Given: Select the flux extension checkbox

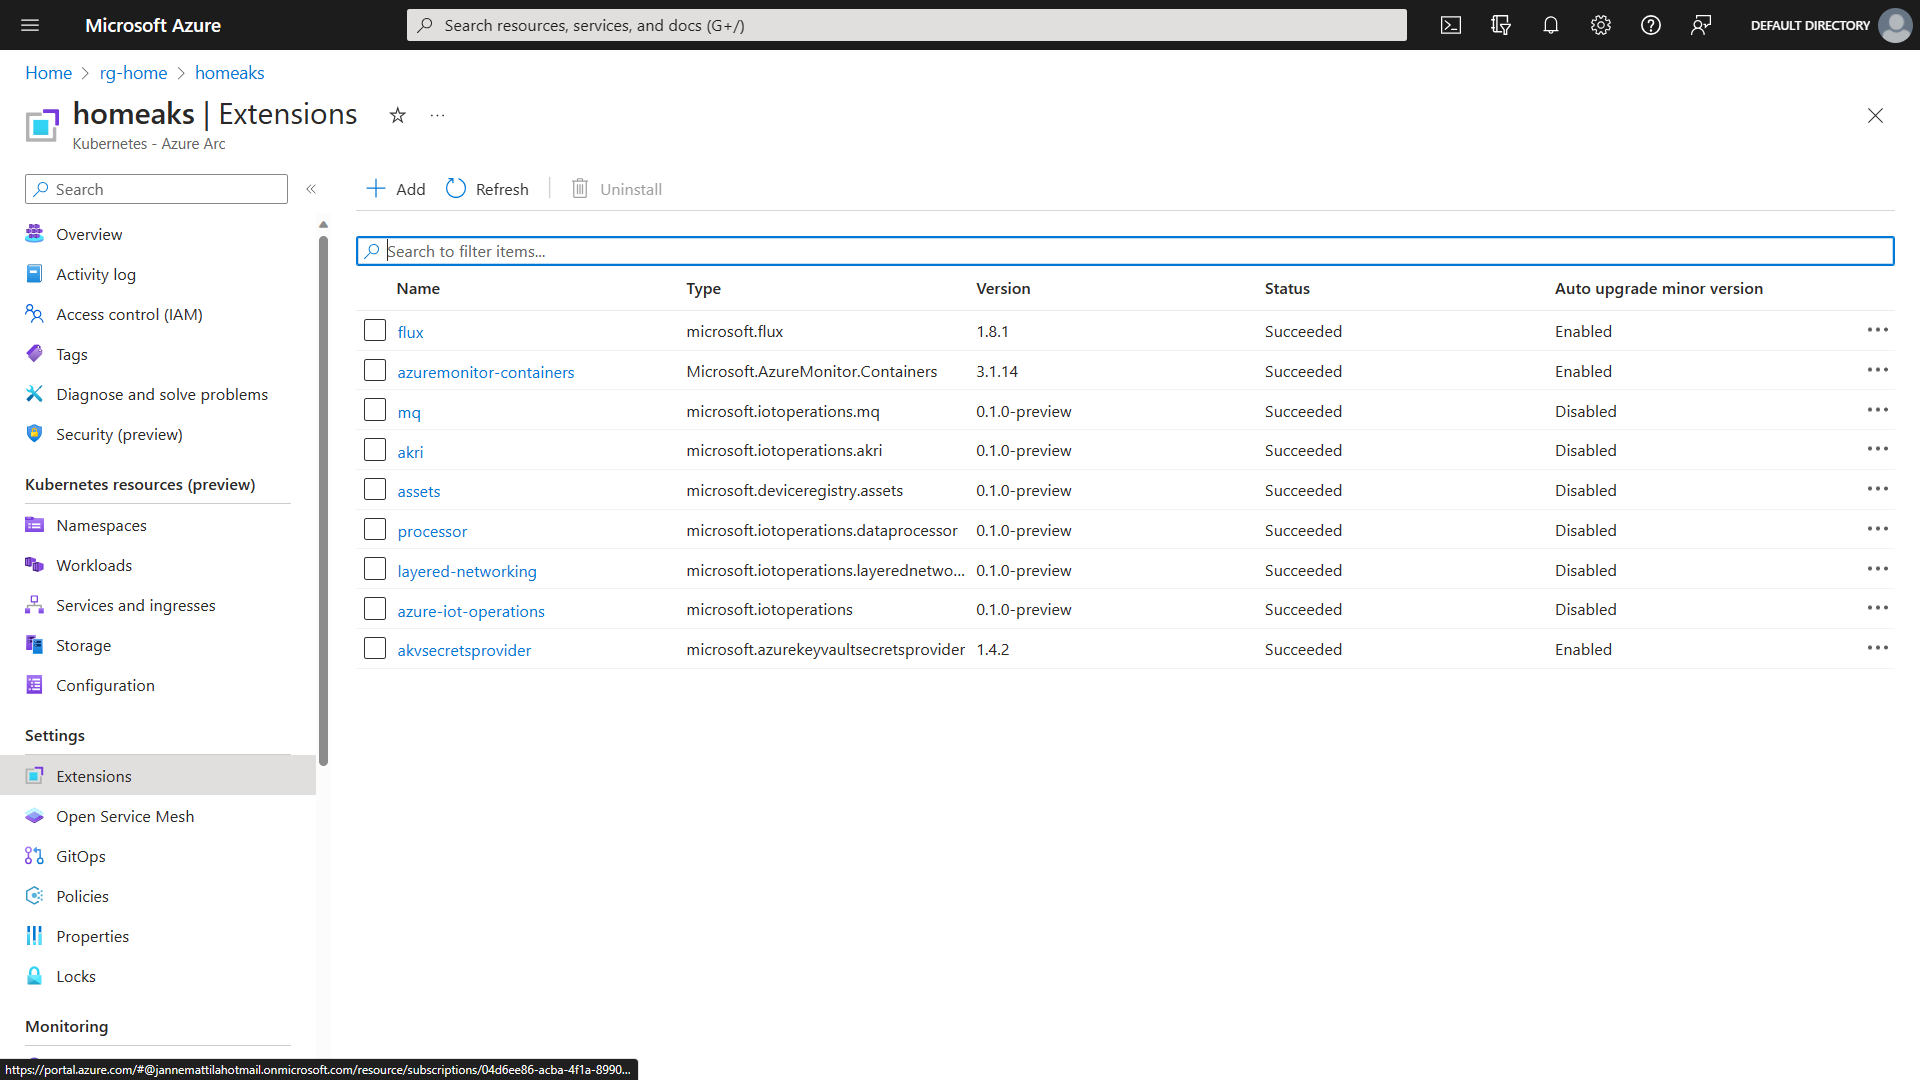Looking at the screenshot, I should click(x=375, y=331).
